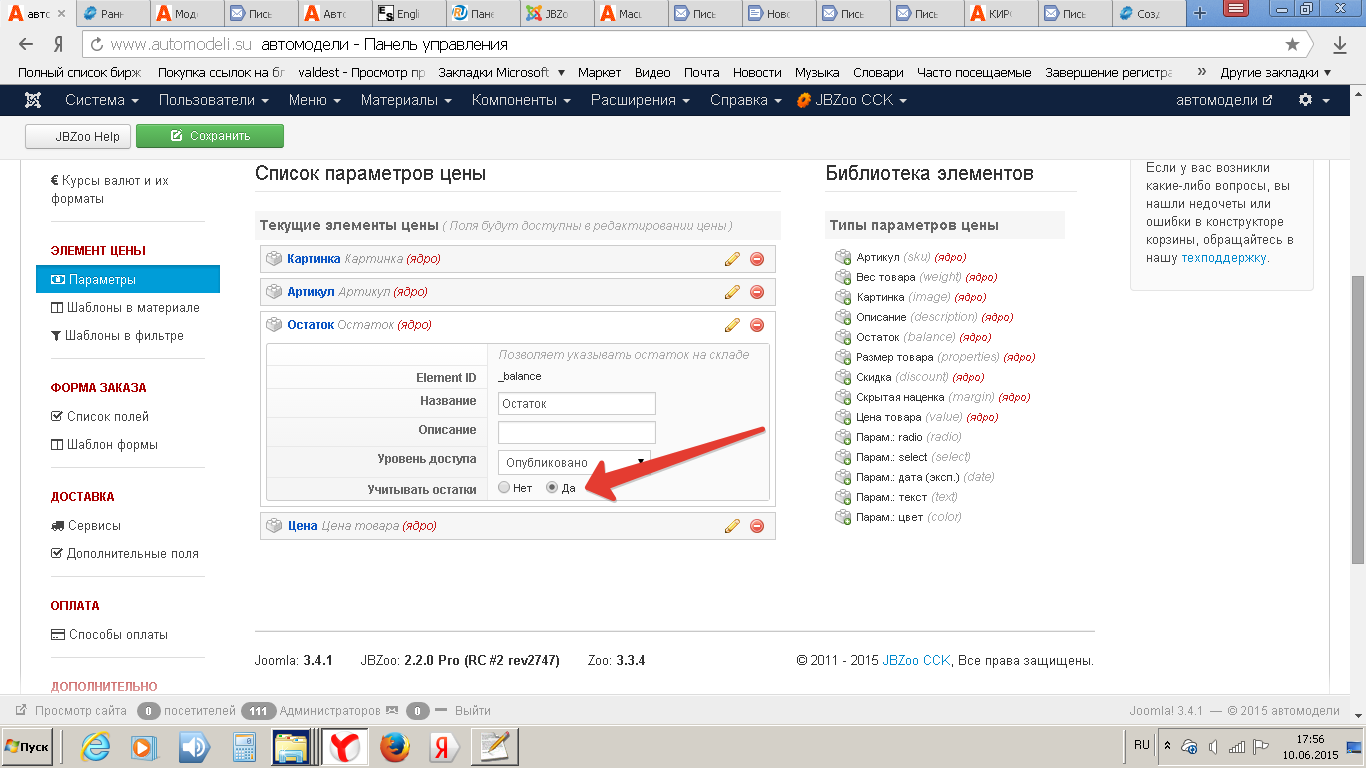The image size is (1366, 768).
Task: Bookmark page with the star icon
Action: pos(1292,44)
